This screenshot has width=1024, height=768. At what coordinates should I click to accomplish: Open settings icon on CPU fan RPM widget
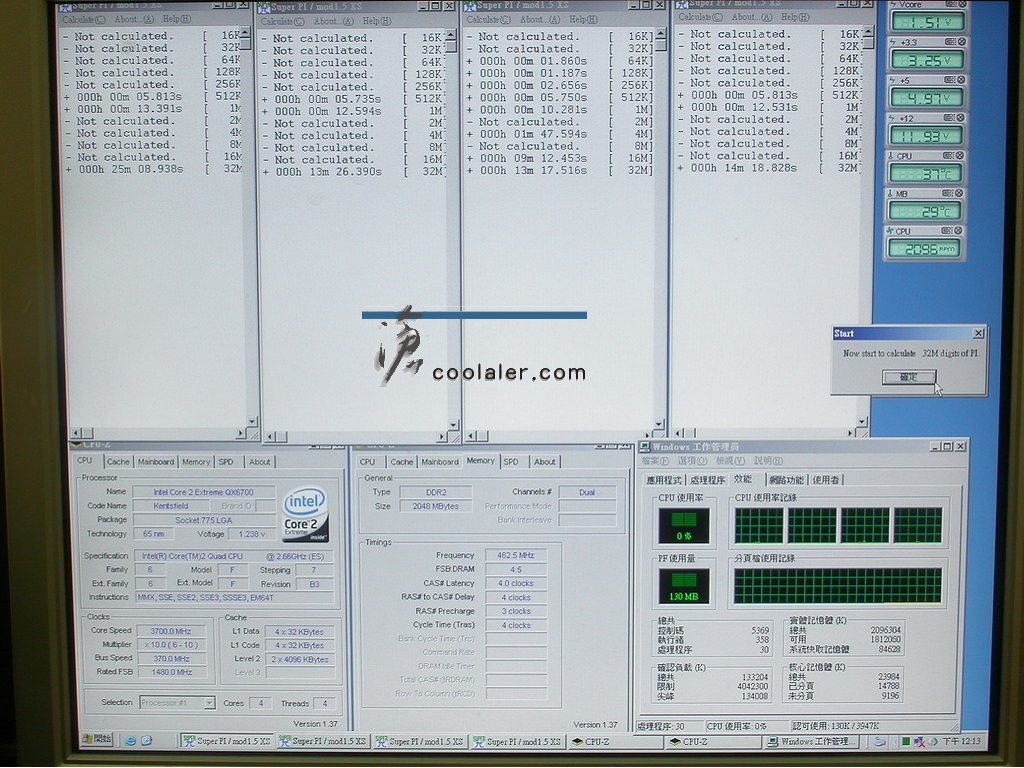(x=946, y=231)
